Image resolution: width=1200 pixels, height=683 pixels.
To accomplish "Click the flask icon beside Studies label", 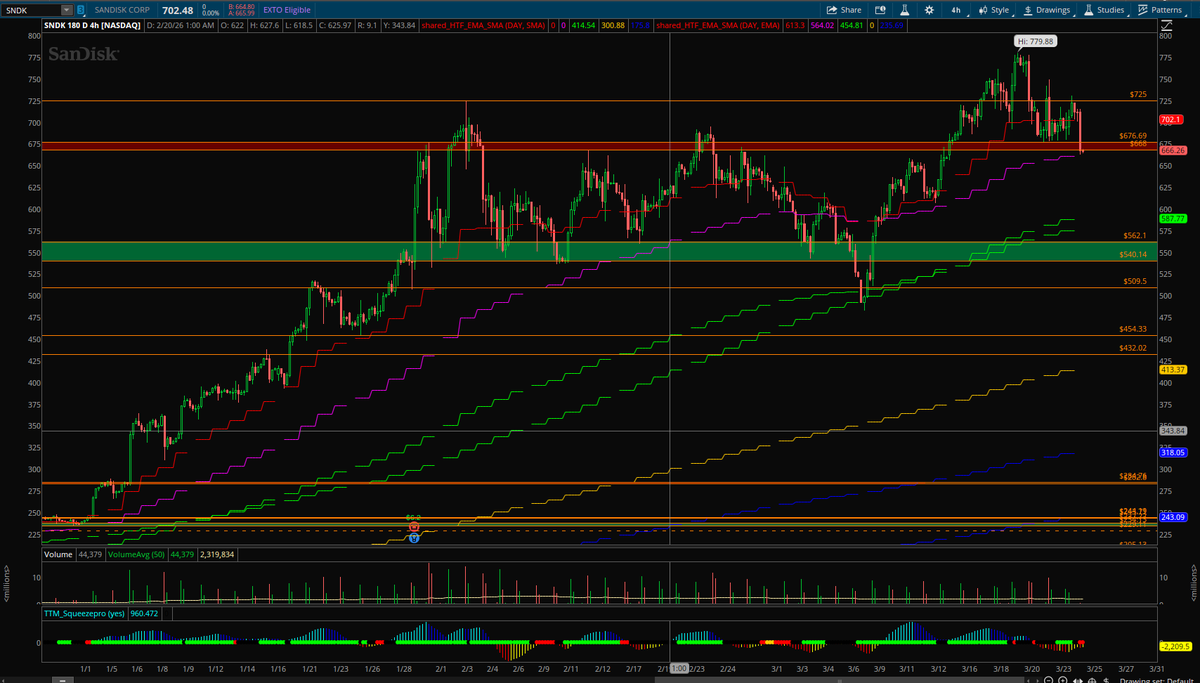I will tap(1090, 9).
